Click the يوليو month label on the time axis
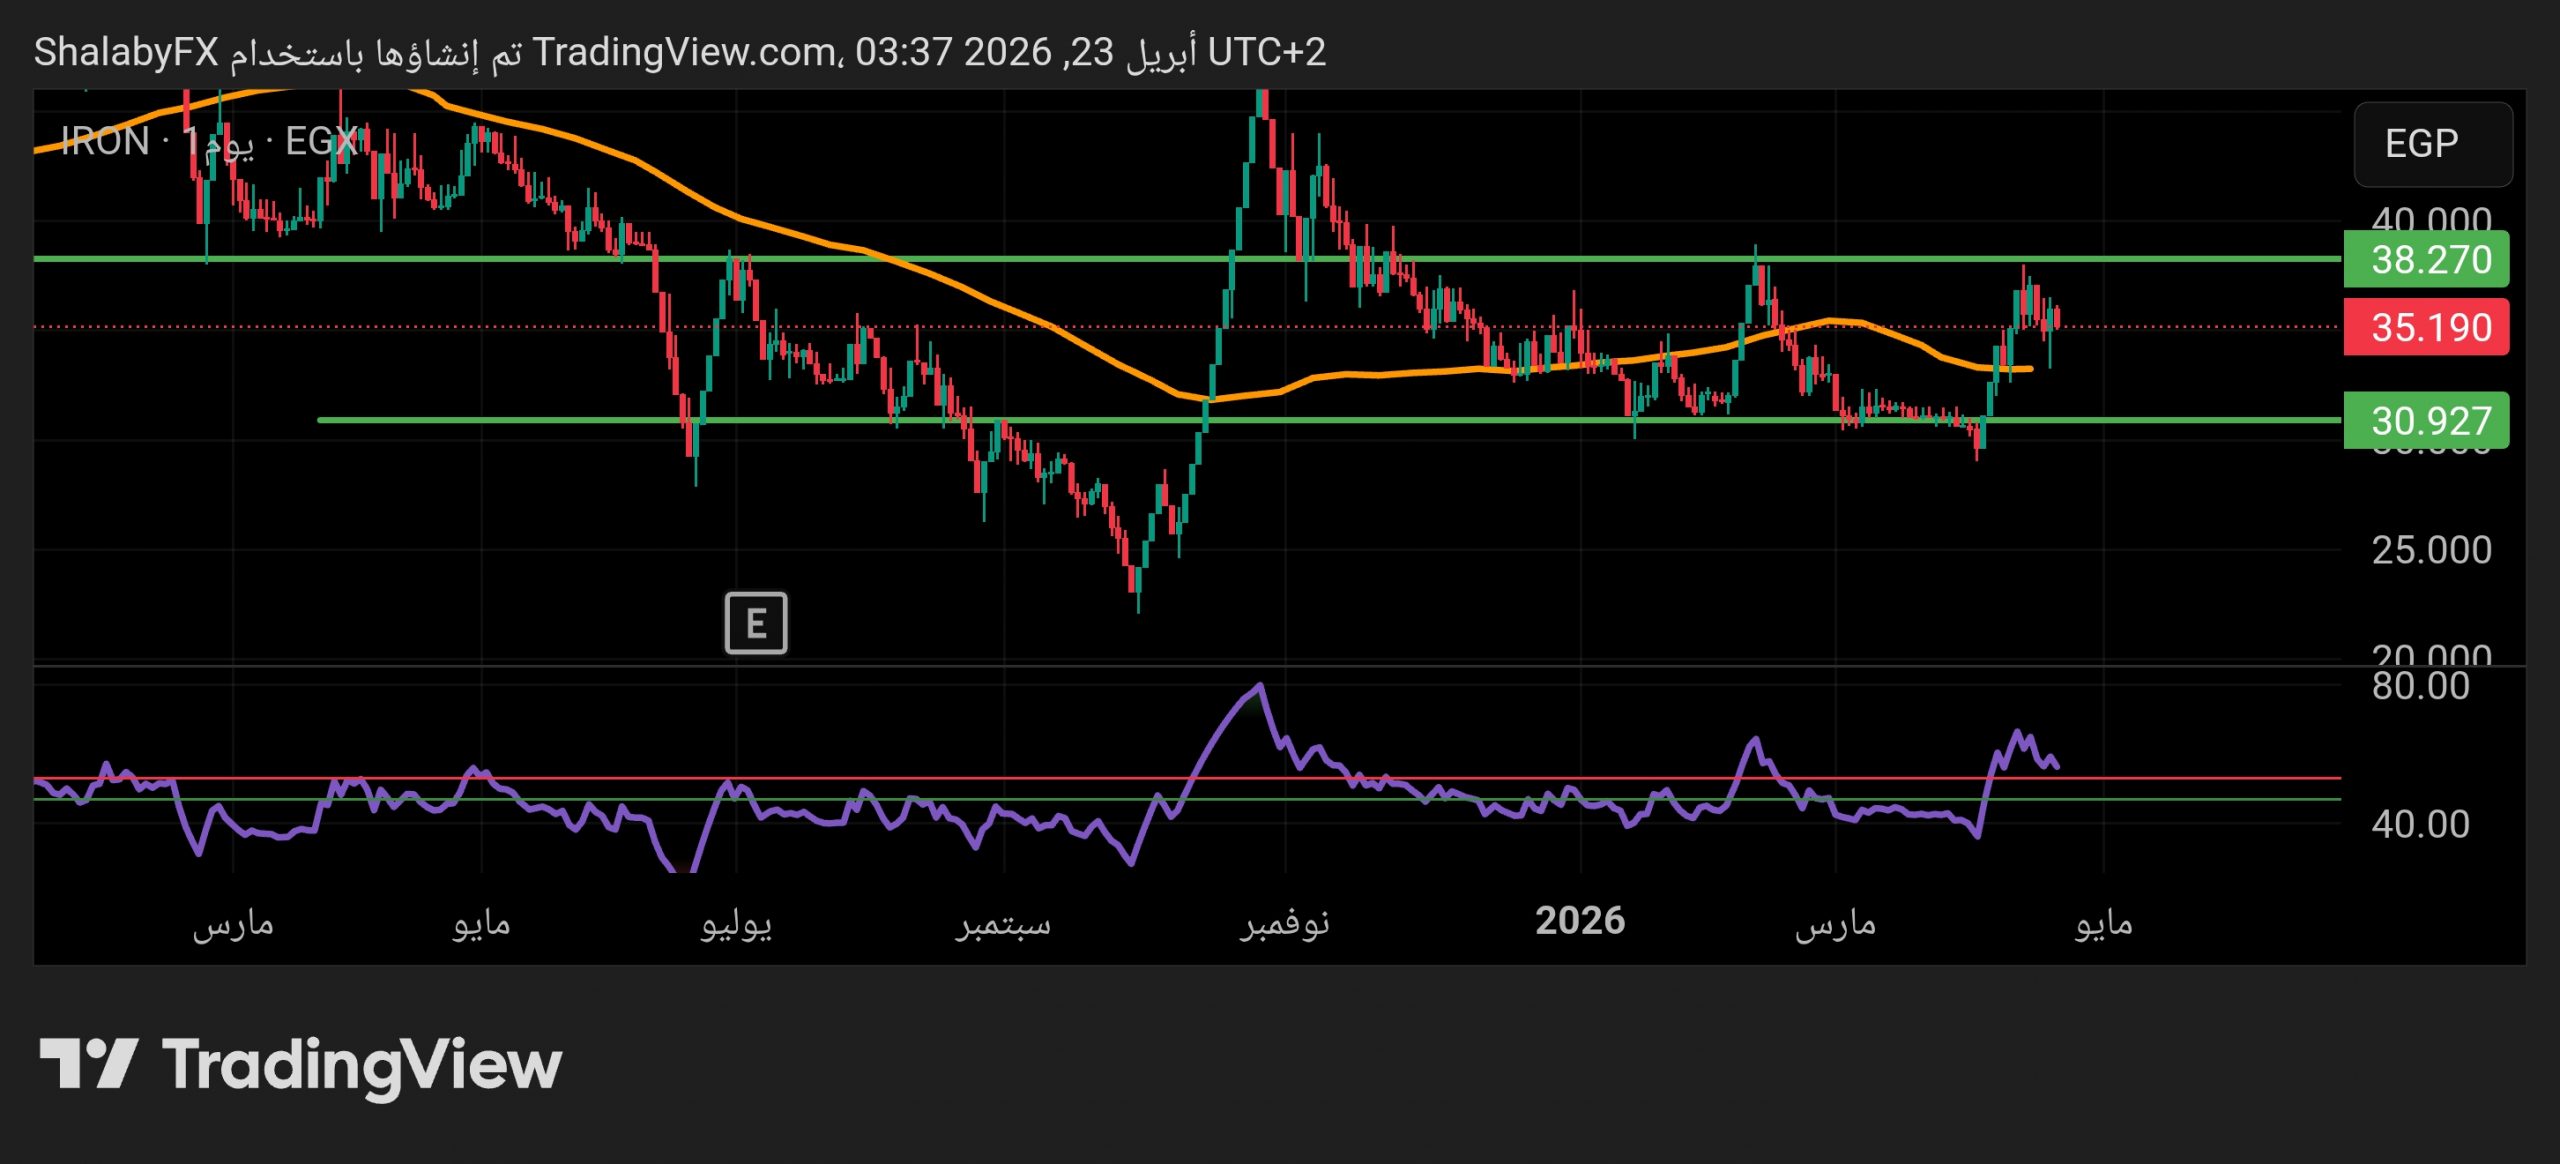This screenshot has height=1164, width=2560. click(x=736, y=923)
